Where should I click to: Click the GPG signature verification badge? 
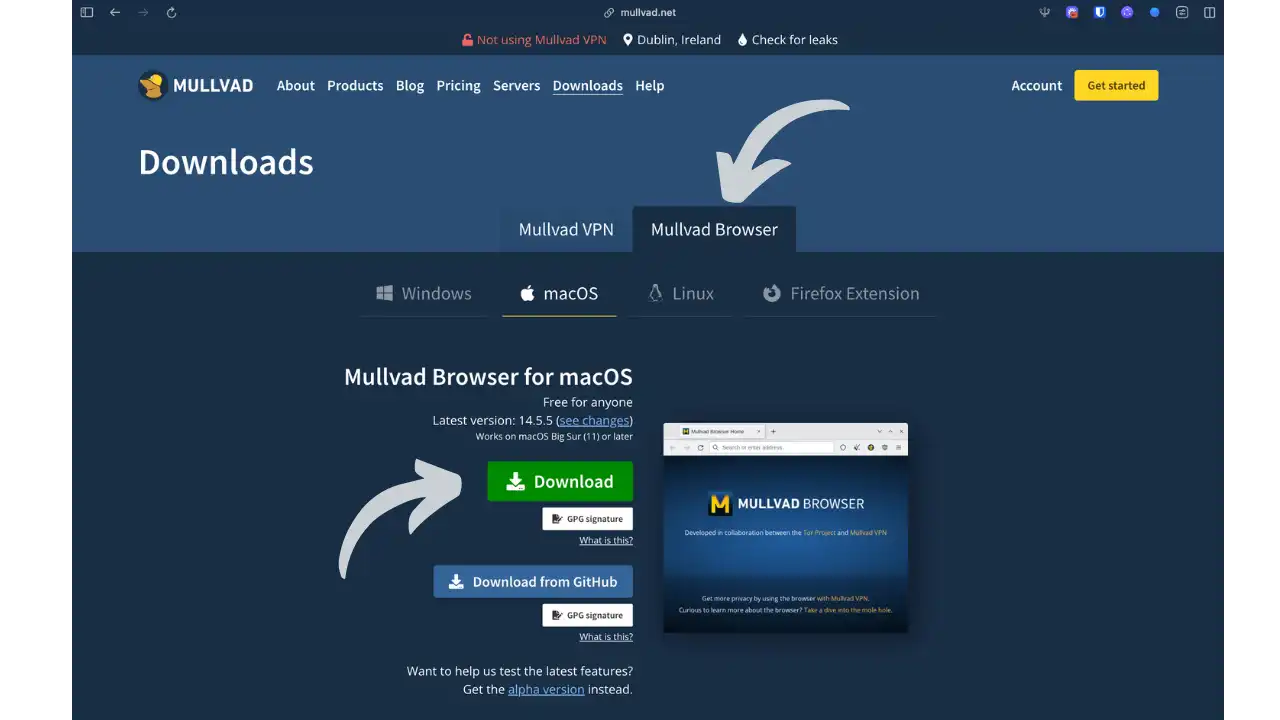(588, 518)
